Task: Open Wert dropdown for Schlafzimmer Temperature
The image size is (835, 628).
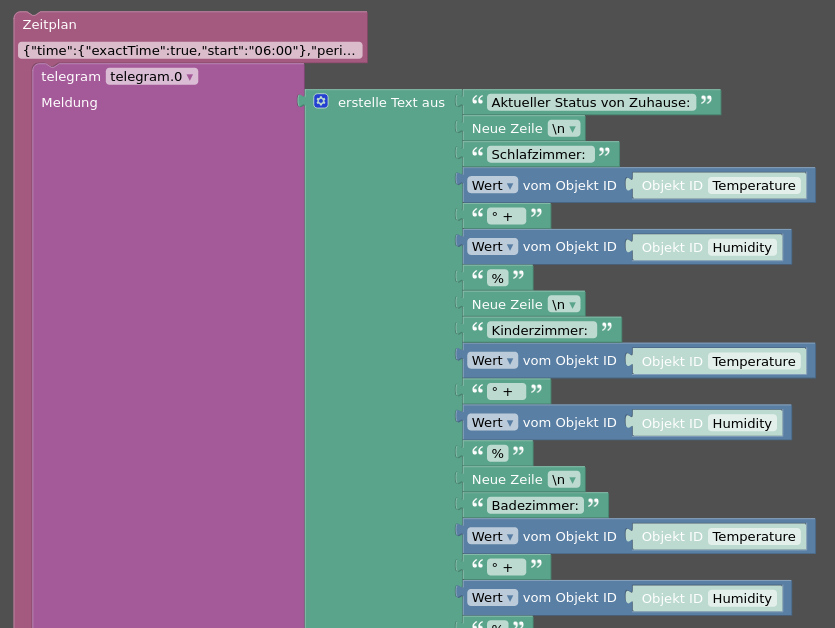Action: point(492,185)
